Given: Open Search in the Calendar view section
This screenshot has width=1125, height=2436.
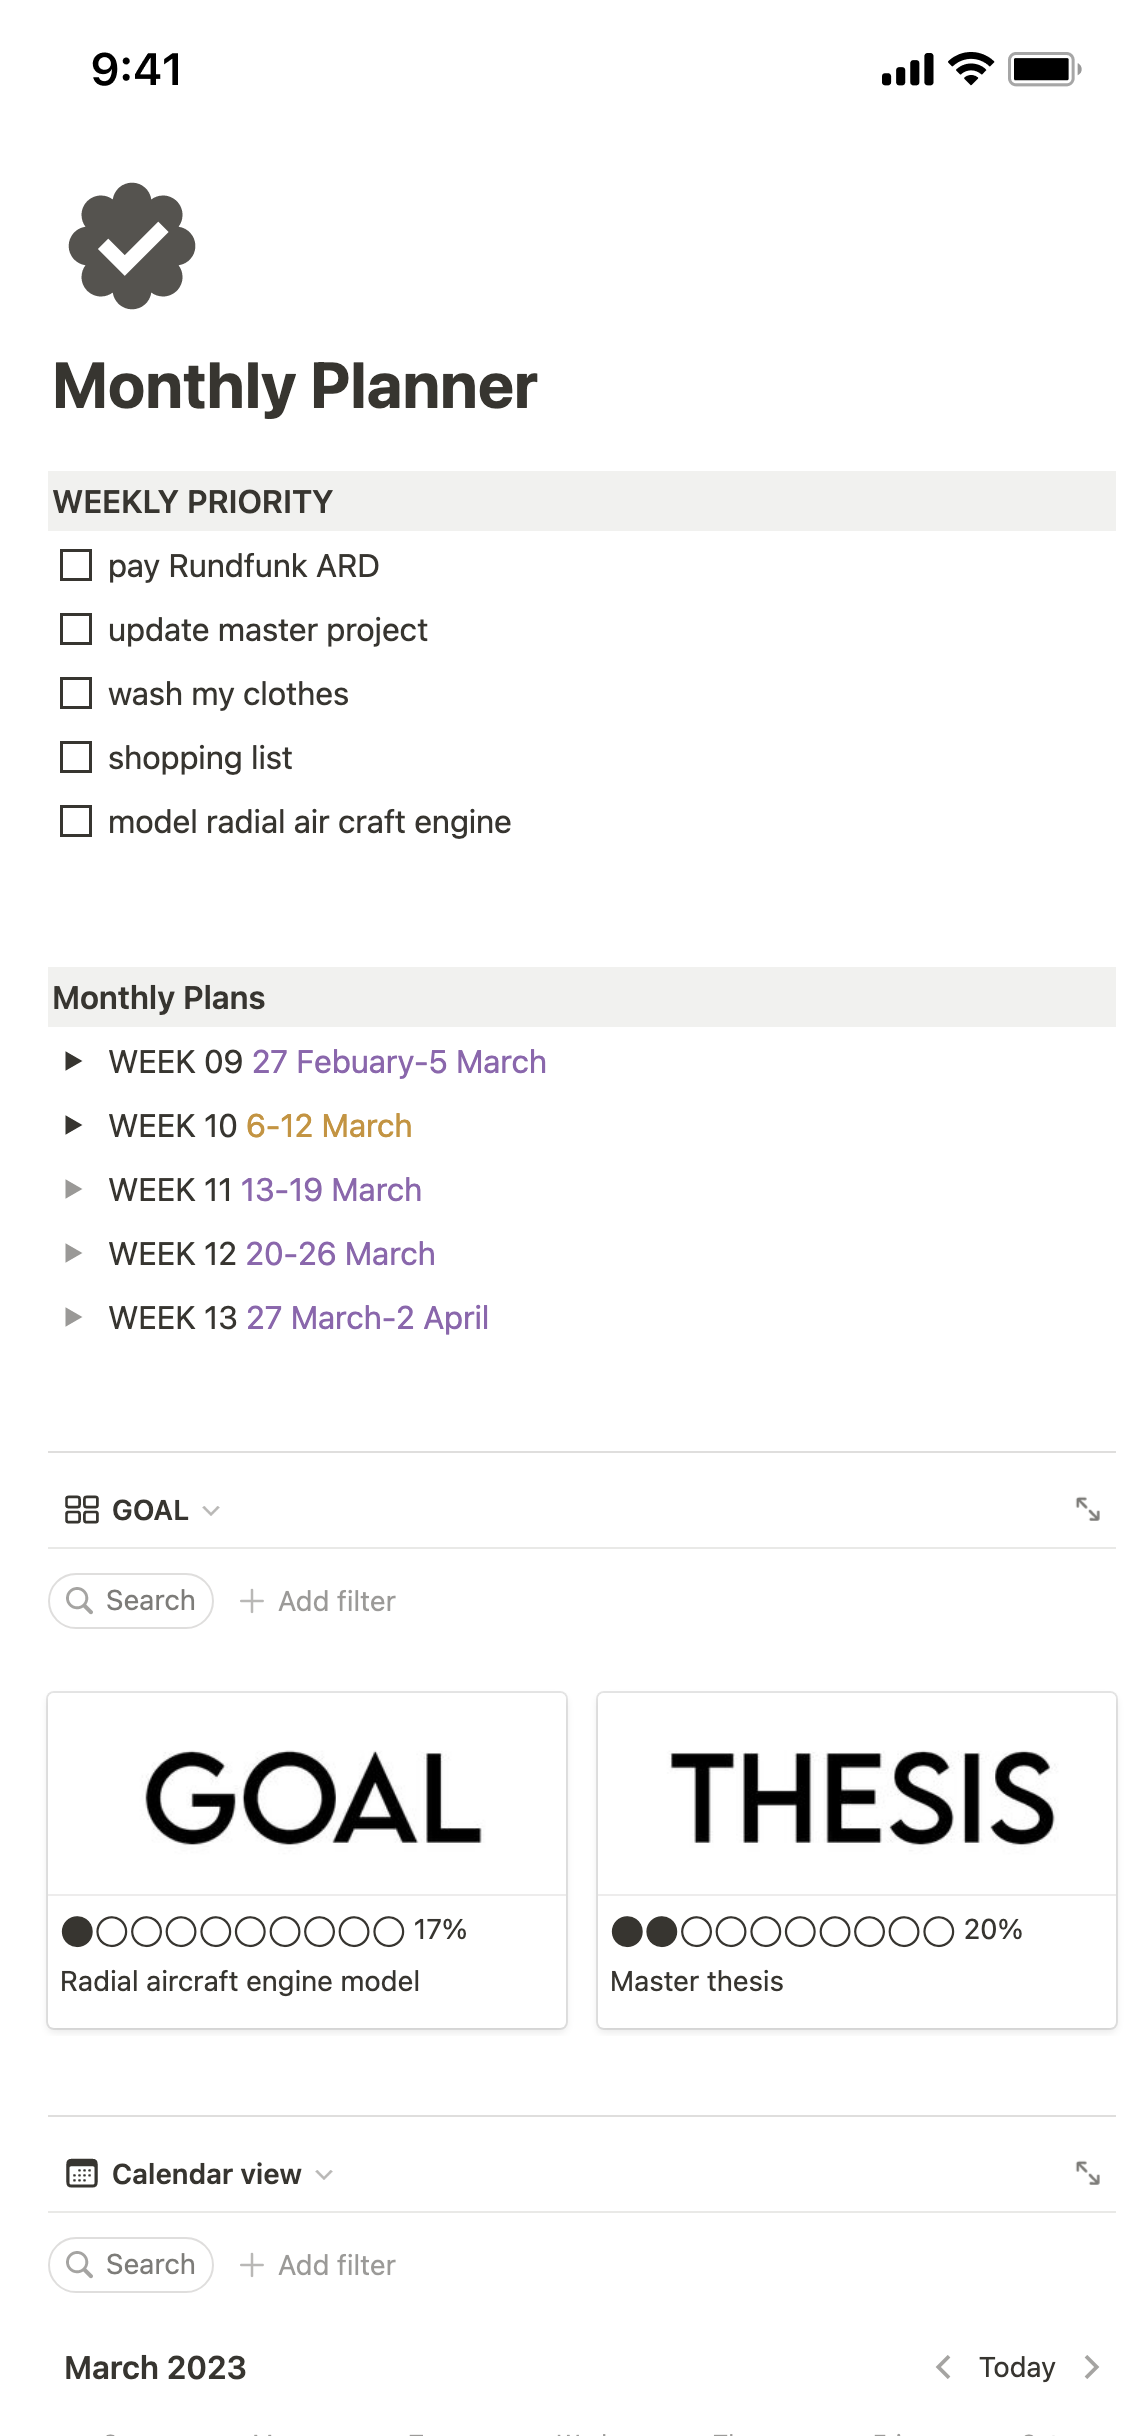Looking at the screenshot, I should click(130, 2264).
